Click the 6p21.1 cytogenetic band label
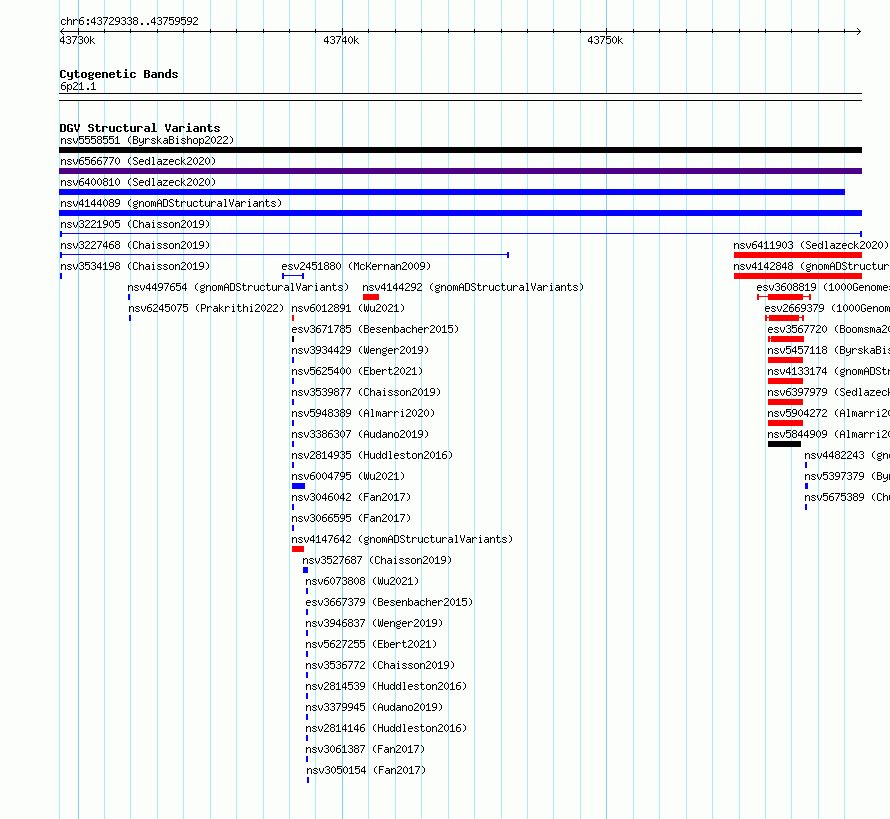Screen dimensions: 890x819 point(78,86)
